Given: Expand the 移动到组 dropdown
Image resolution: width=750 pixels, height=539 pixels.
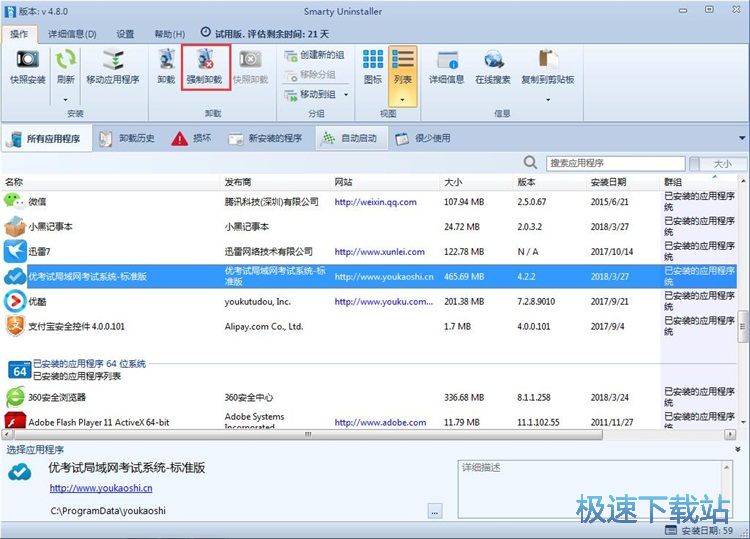Looking at the screenshot, I should point(346,95).
